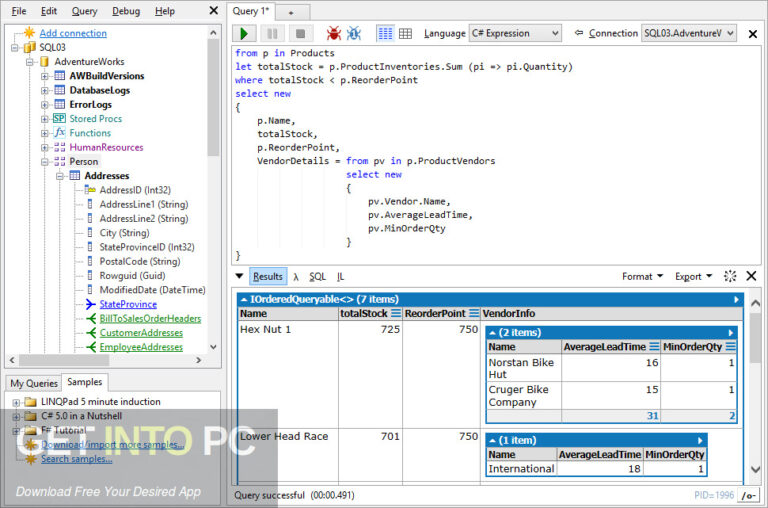Click the arrow icon beside Connection label
This screenshot has height=508, width=768.
579,33
